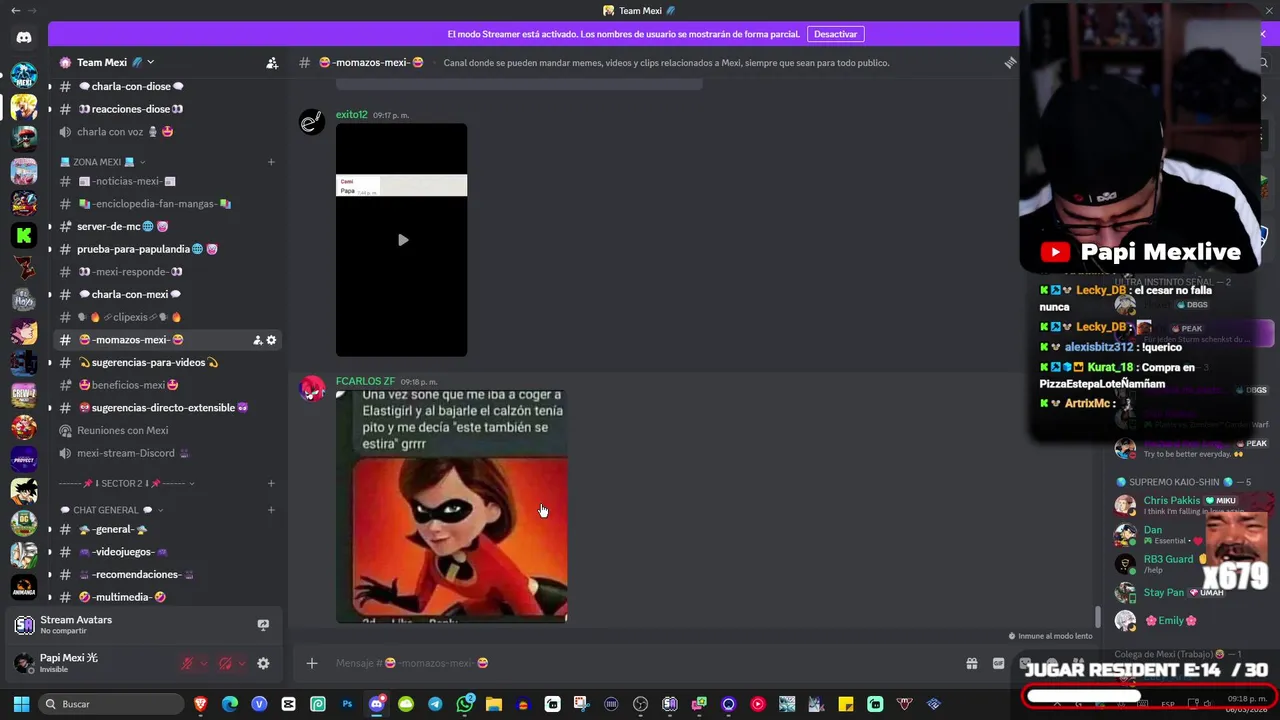Open invite icon on momazos-mexi channel
The height and width of the screenshot is (720, 1280).
(257, 340)
